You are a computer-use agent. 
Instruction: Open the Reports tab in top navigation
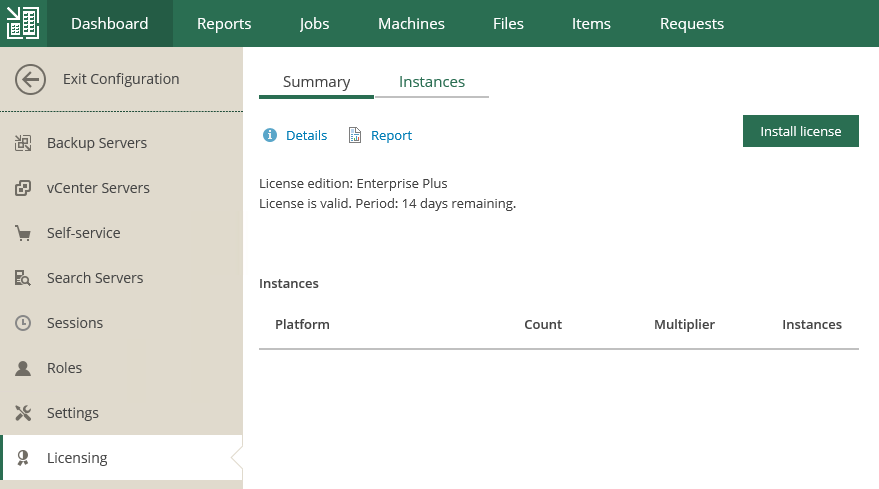224,23
